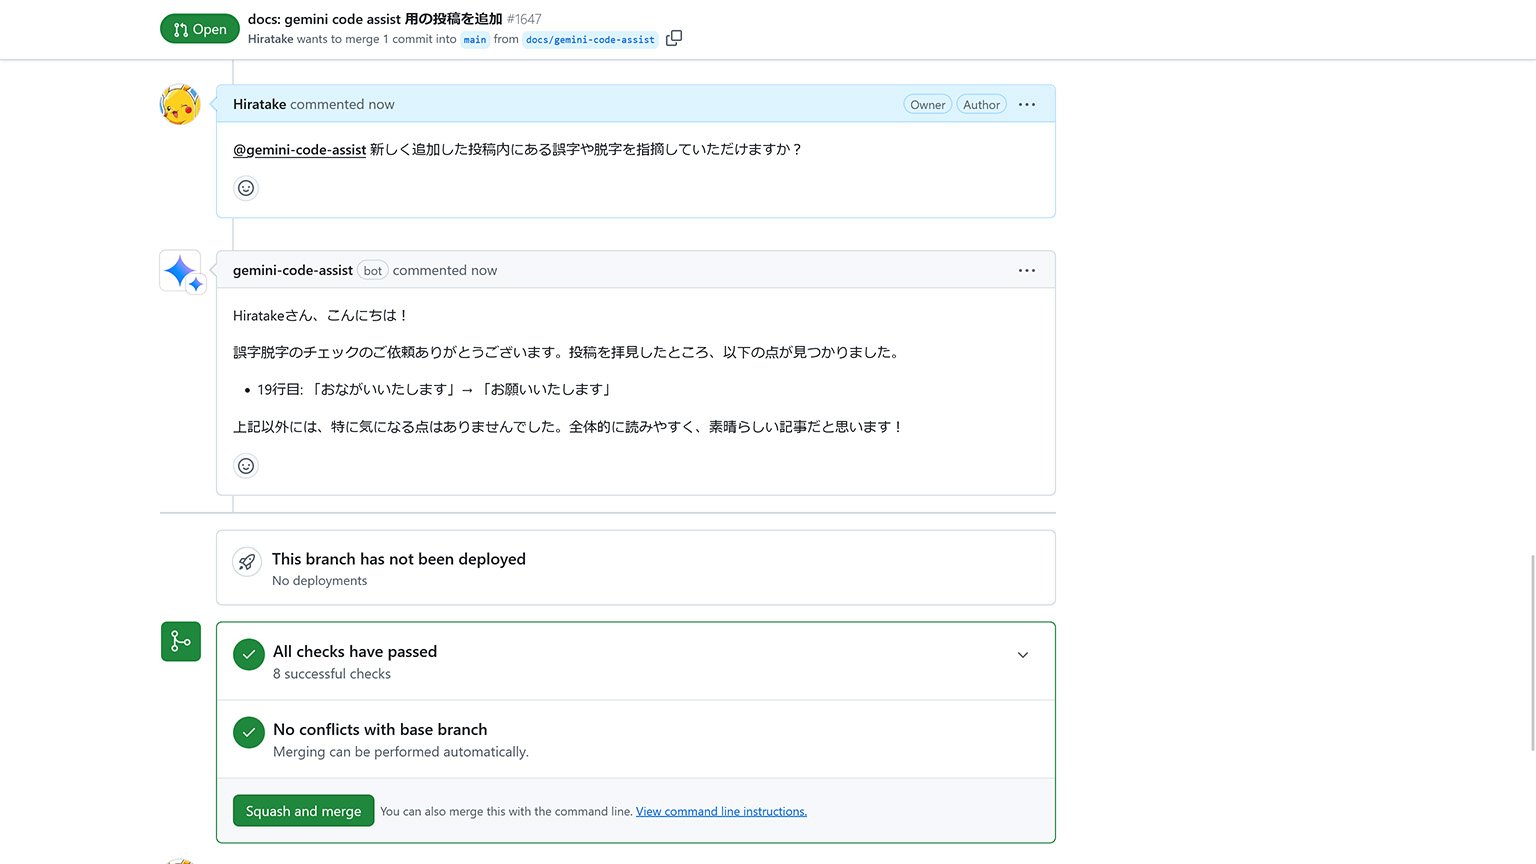Open the docs/gemini-code-assist branch link

590,39
